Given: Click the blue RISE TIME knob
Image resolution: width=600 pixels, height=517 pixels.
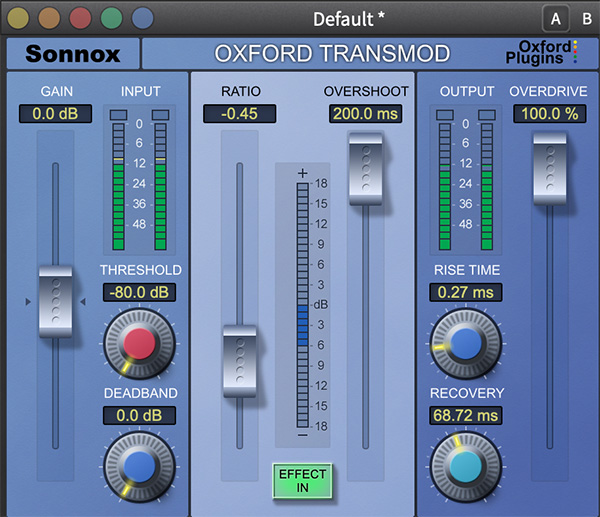Looking at the screenshot, I should (x=466, y=343).
